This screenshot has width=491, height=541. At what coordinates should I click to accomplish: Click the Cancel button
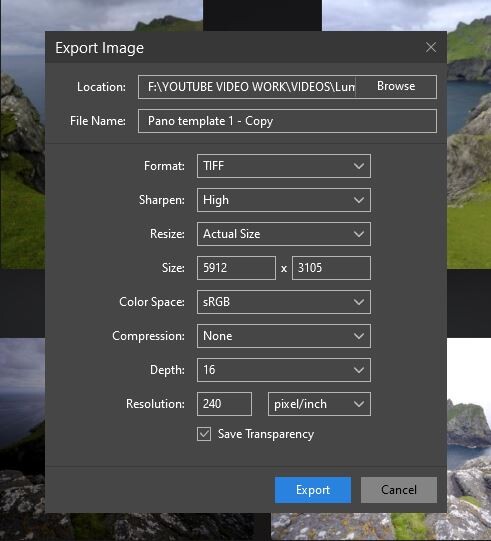(399, 490)
